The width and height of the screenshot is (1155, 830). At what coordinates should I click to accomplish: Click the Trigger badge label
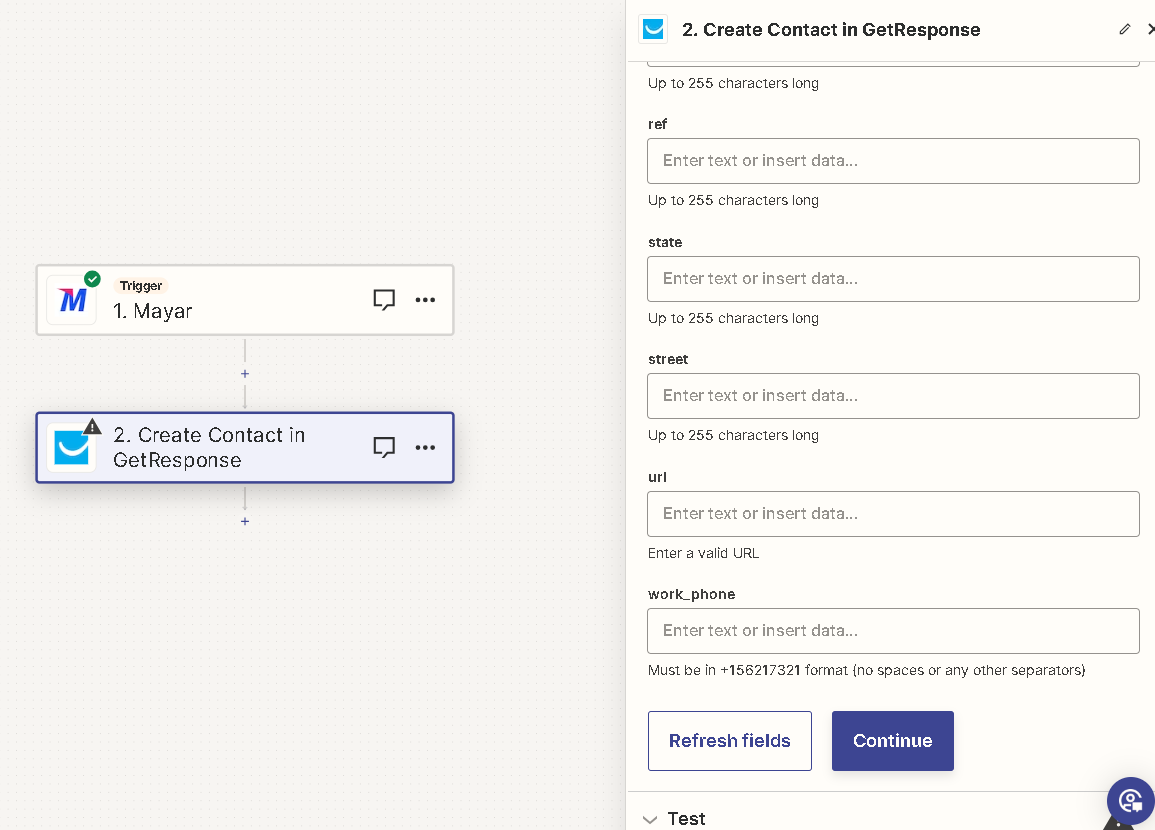[x=141, y=286]
